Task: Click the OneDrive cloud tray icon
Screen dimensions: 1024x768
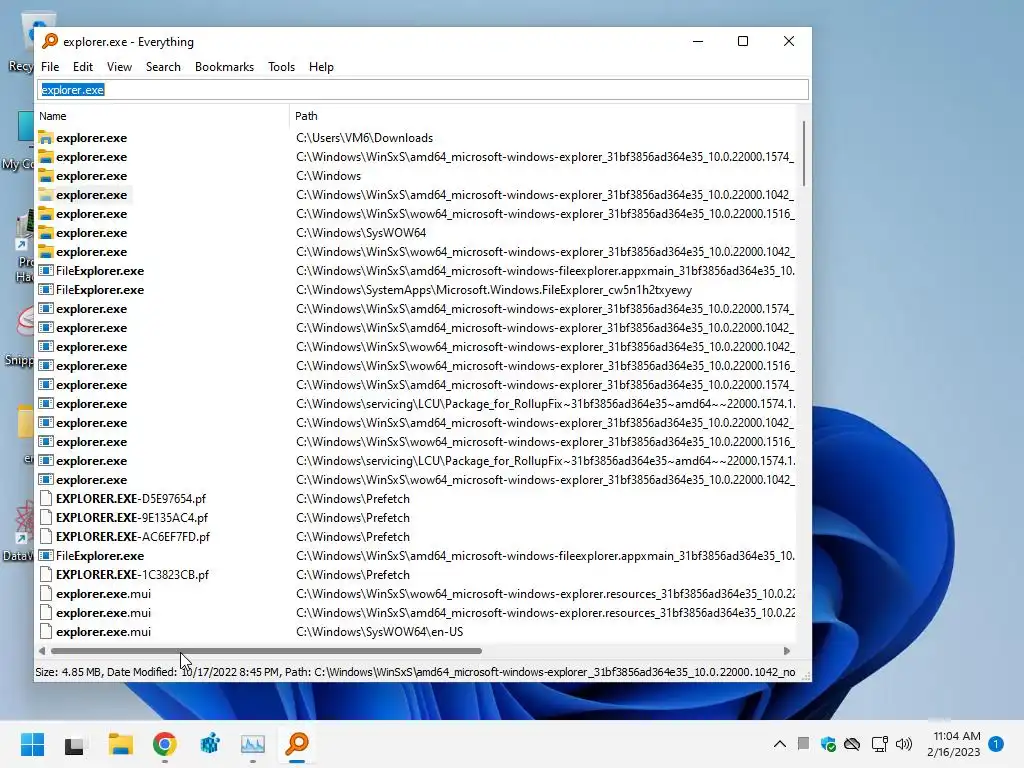Action: (x=852, y=744)
